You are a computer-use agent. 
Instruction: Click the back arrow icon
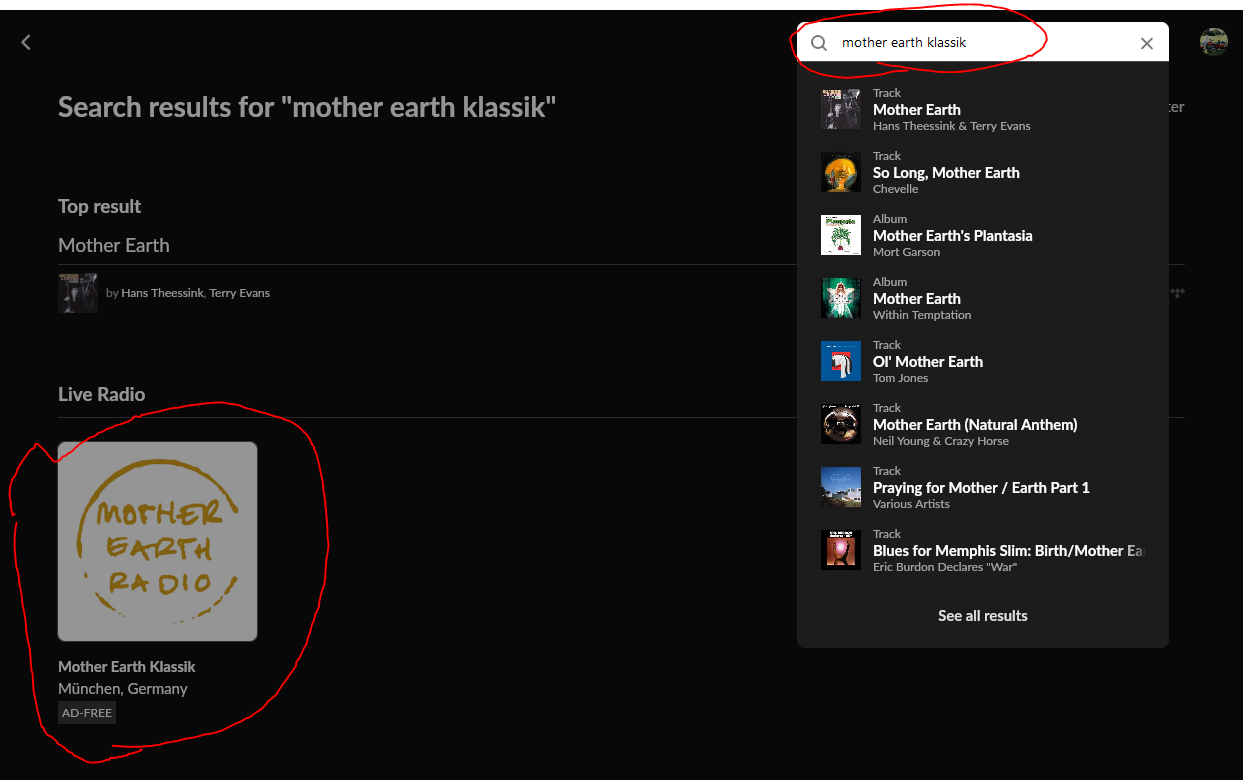(26, 42)
